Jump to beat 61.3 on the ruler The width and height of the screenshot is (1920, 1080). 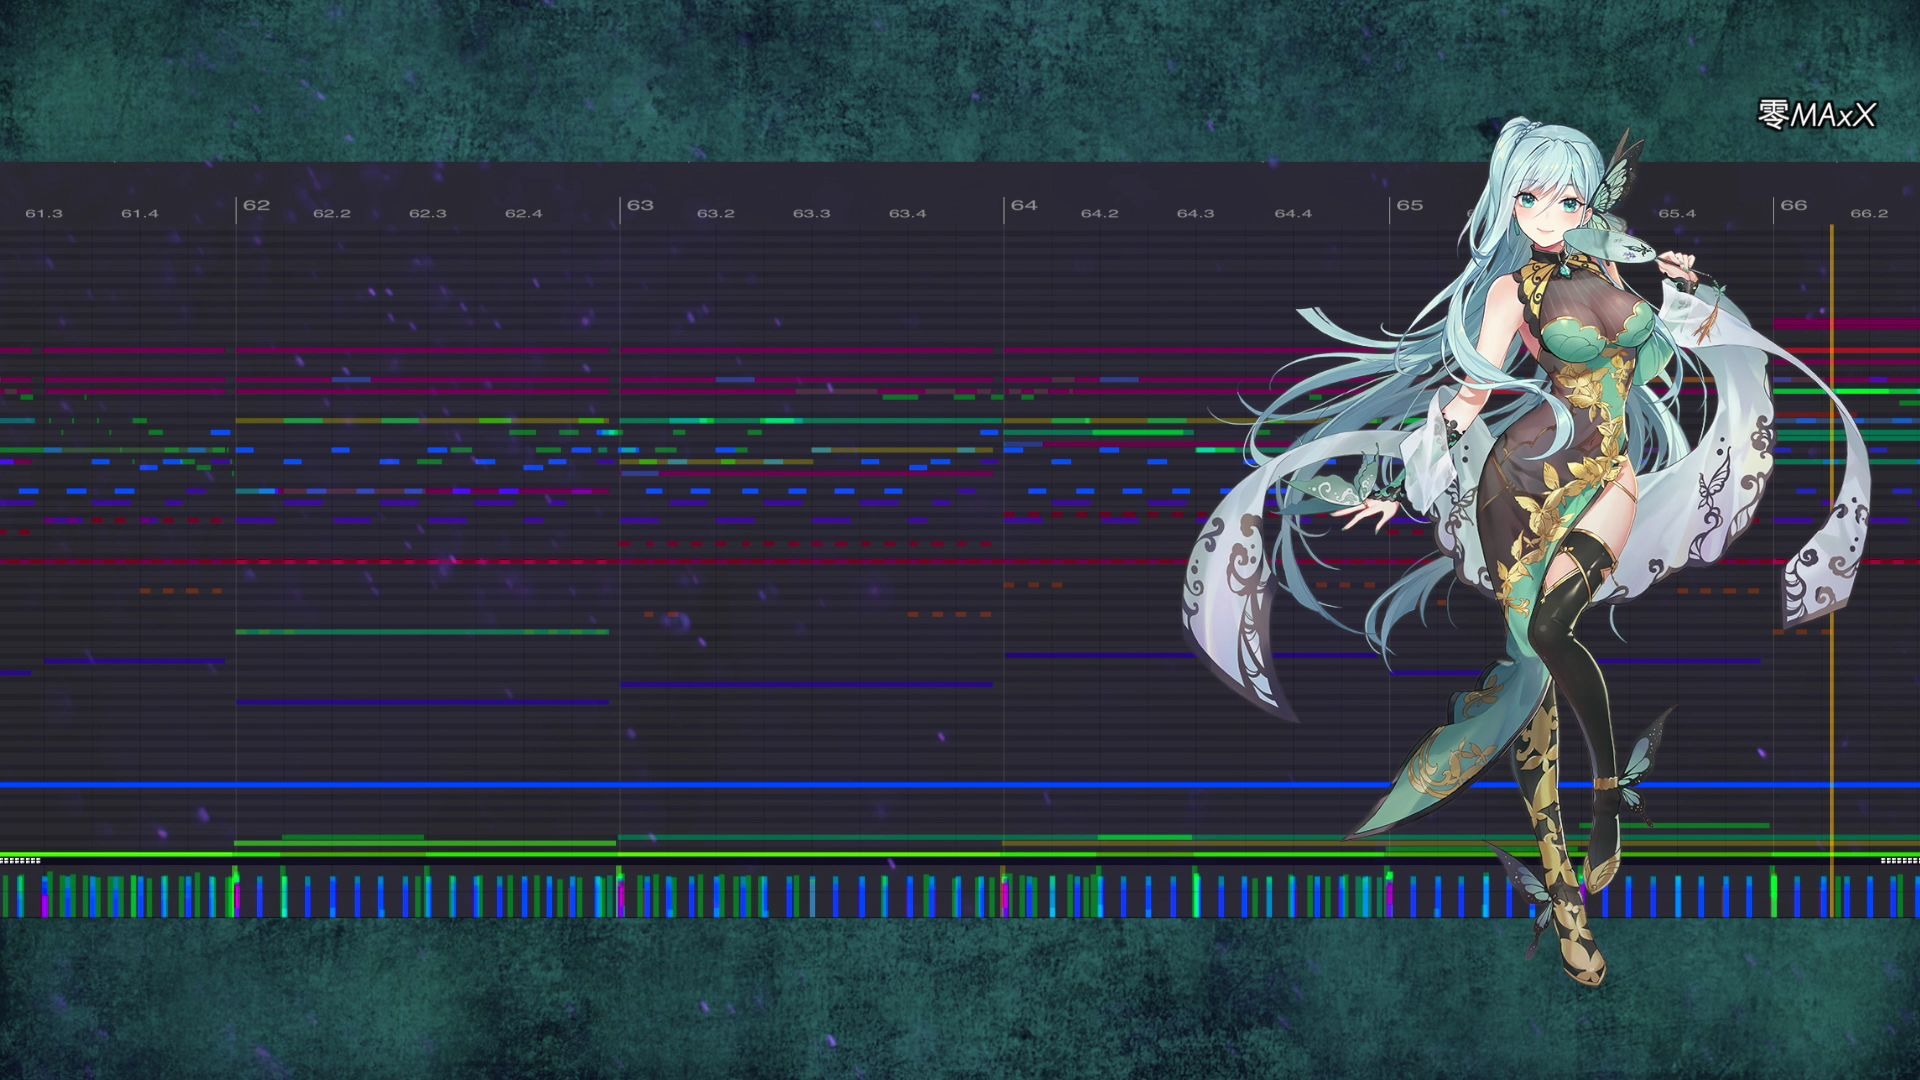point(44,214)
